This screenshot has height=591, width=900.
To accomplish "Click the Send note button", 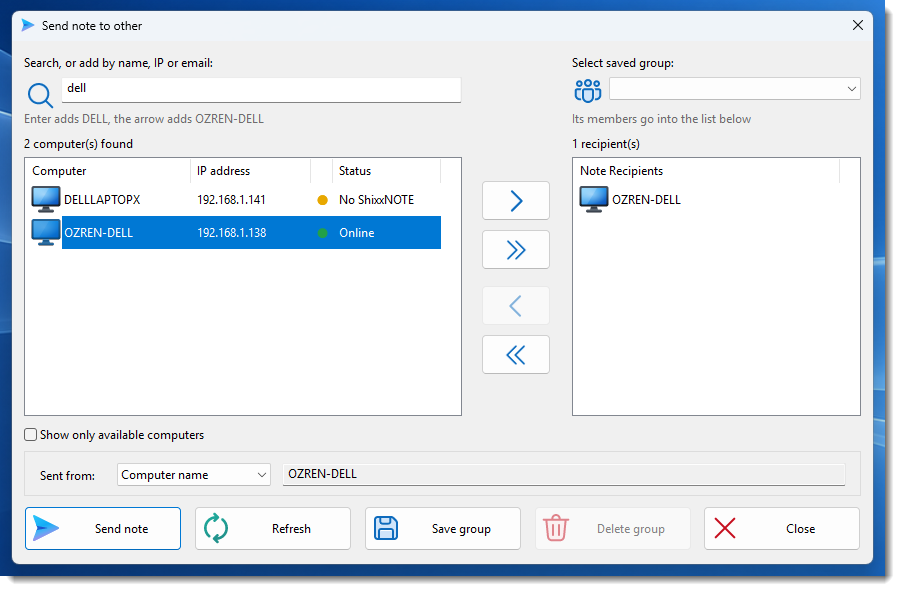I will 103,528.
